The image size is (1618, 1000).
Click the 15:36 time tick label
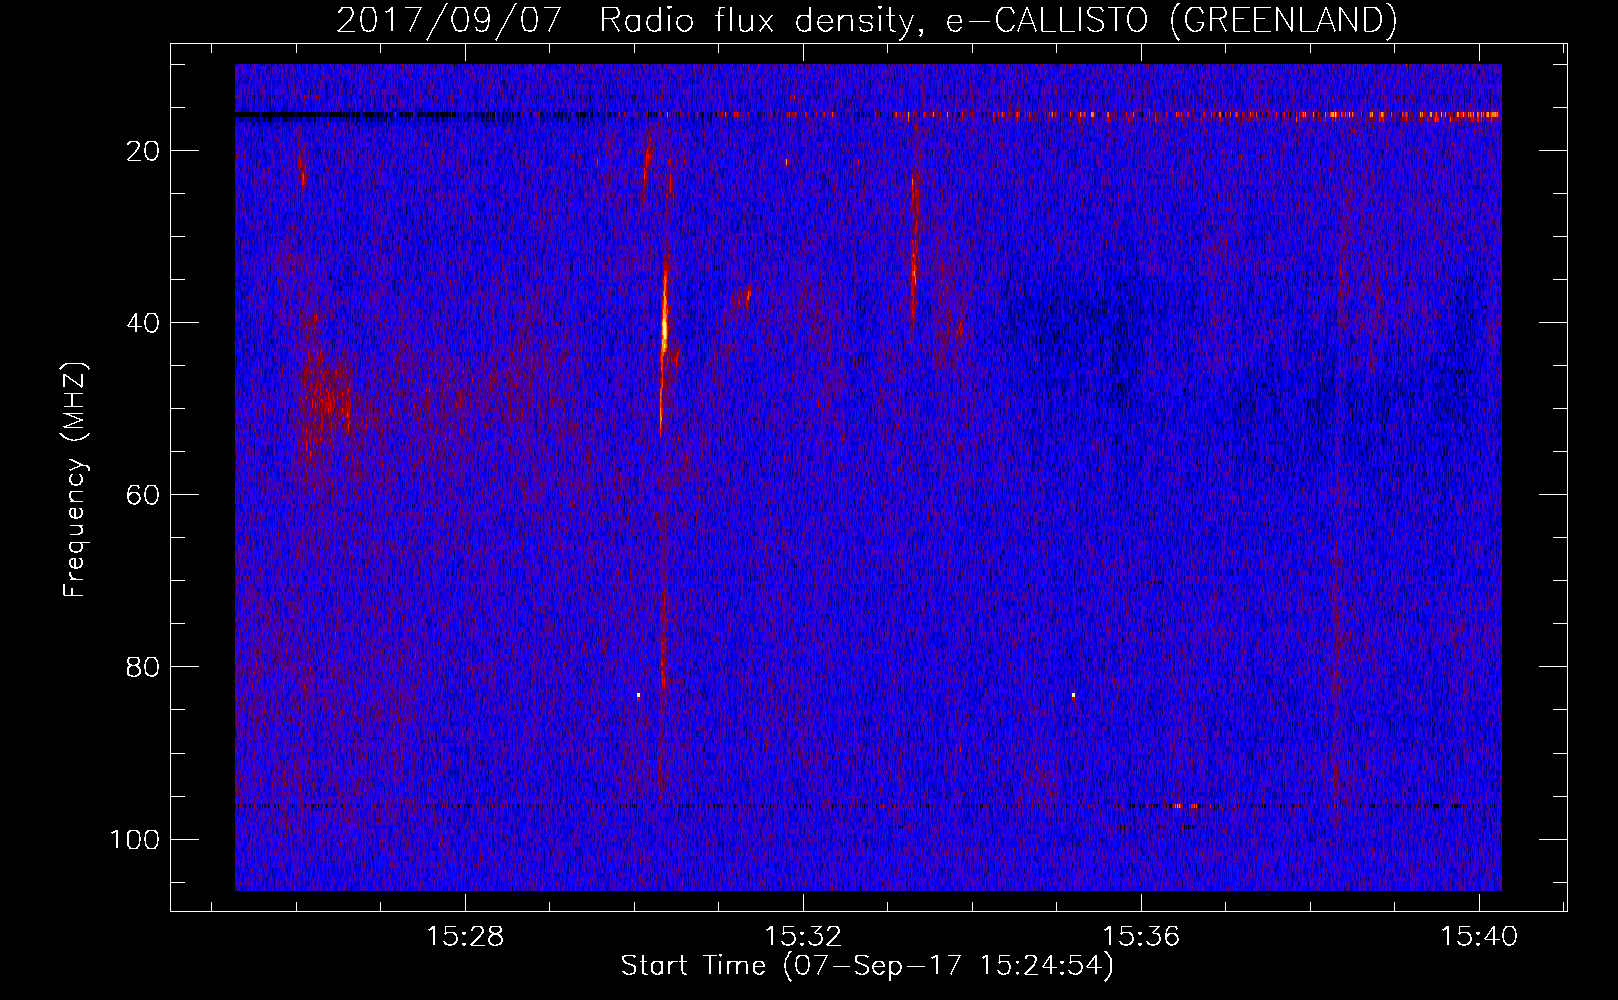[x=1141, y=937]
